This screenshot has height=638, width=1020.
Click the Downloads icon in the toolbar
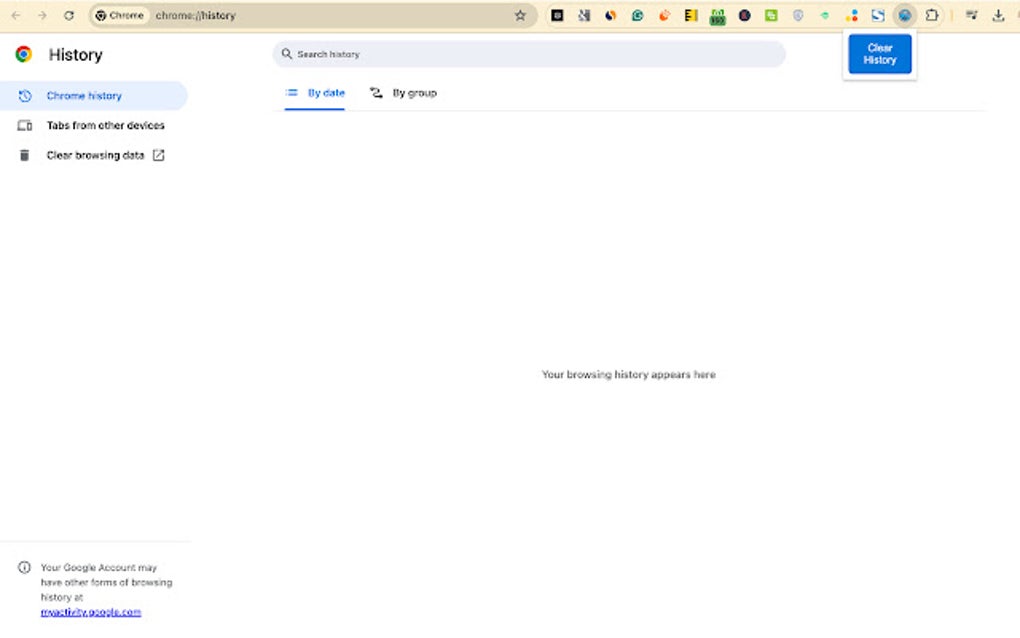pos(1000,15)
